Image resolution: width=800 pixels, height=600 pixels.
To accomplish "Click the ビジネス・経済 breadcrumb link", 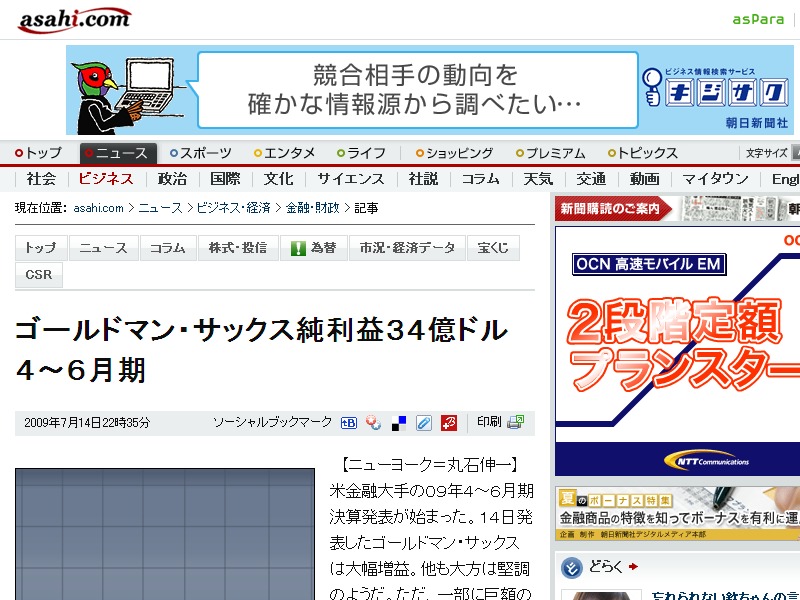I will click(x=234, y=208).
